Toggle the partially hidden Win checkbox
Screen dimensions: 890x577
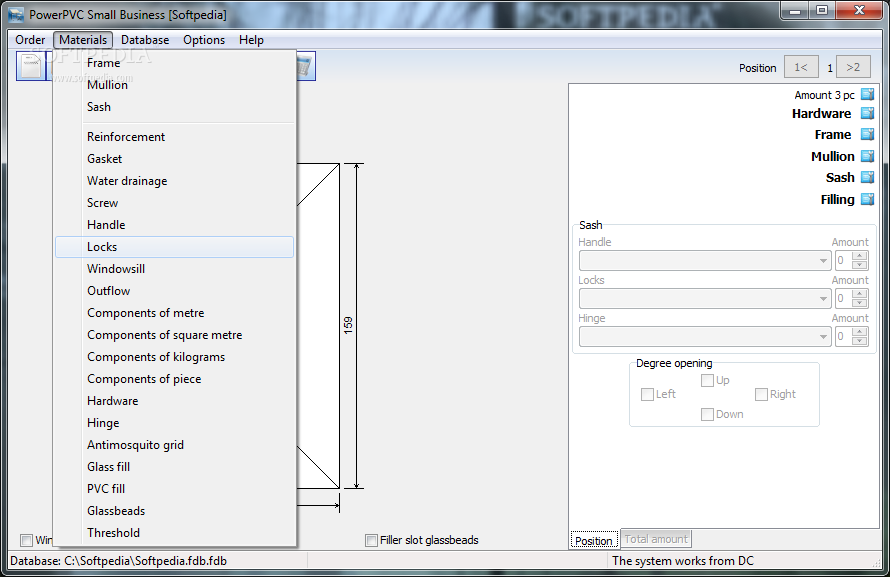point(26,540)
